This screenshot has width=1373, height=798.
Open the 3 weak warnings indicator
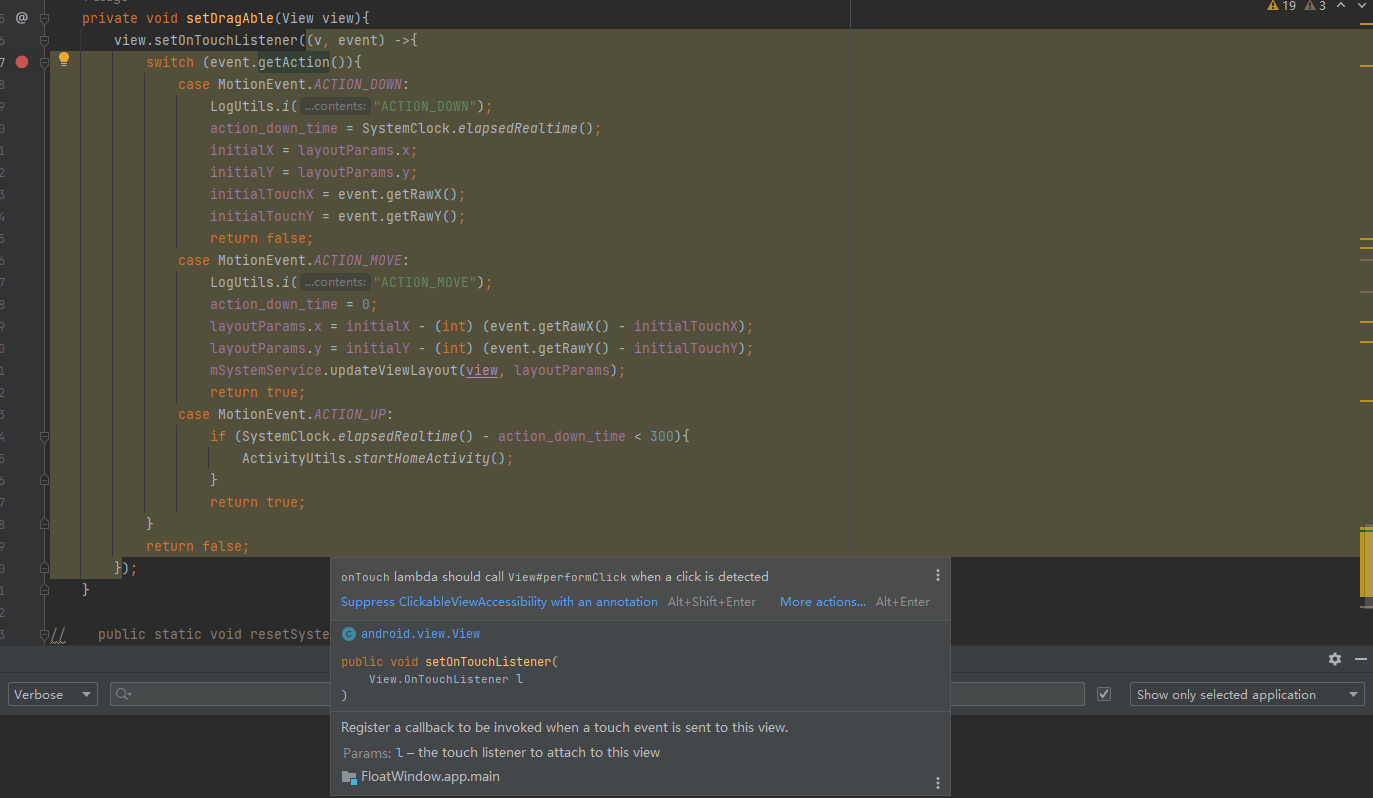coord(1315,6)
